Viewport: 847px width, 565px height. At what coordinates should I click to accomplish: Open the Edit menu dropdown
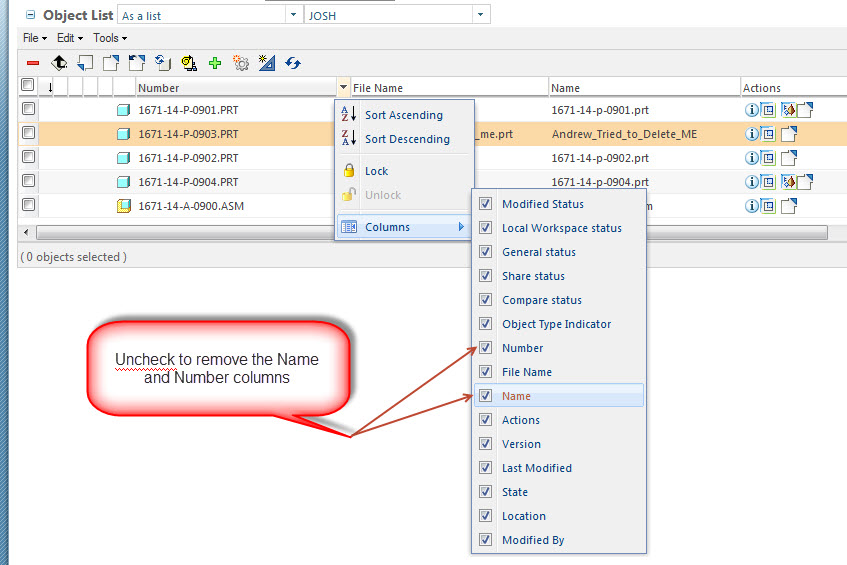click(70, 38)
